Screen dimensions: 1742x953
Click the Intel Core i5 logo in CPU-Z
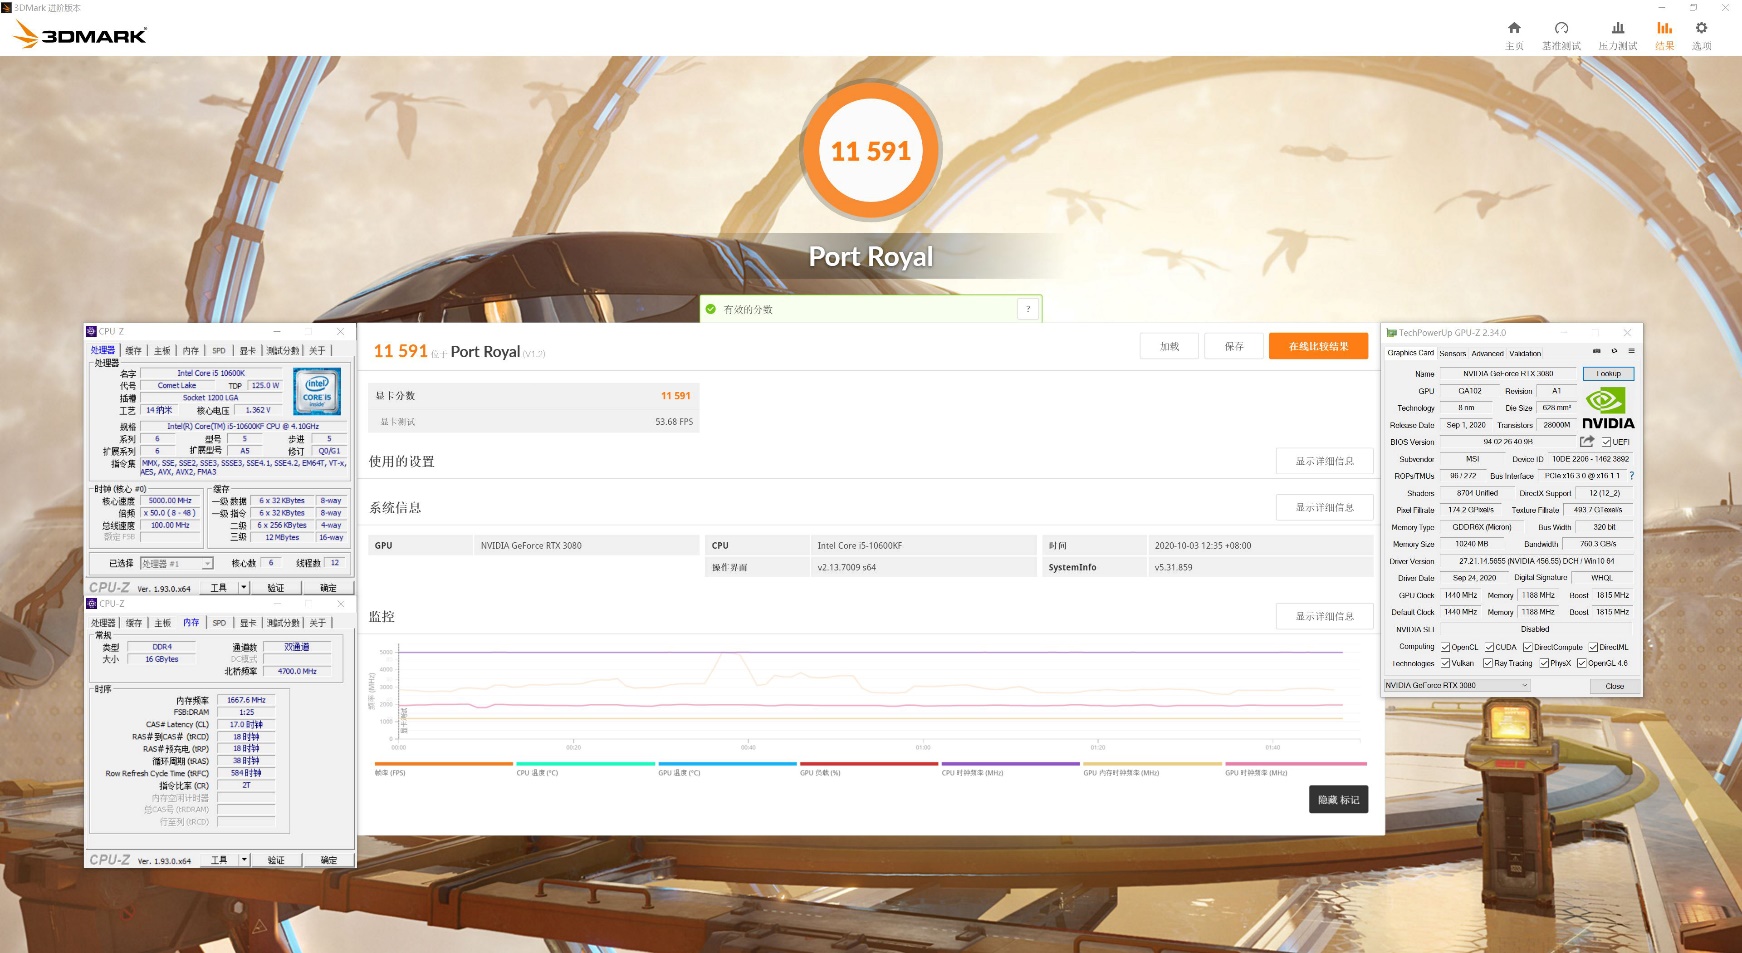(316, 391)
